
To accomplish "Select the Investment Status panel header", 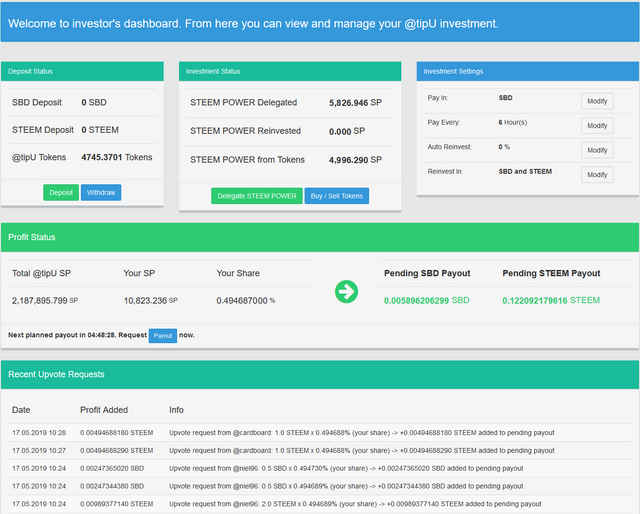I will coord(290,71).
